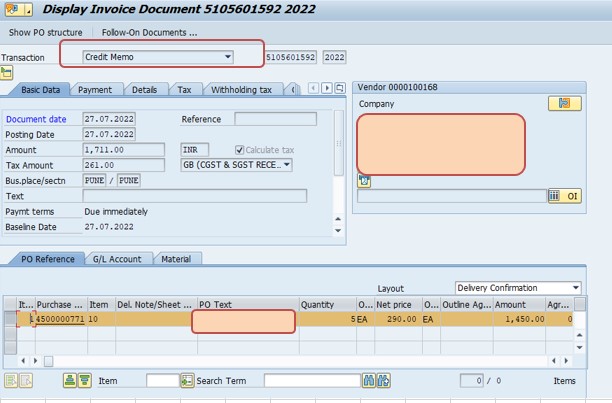Click the Amount cell 1,450.00

point(519,319)
